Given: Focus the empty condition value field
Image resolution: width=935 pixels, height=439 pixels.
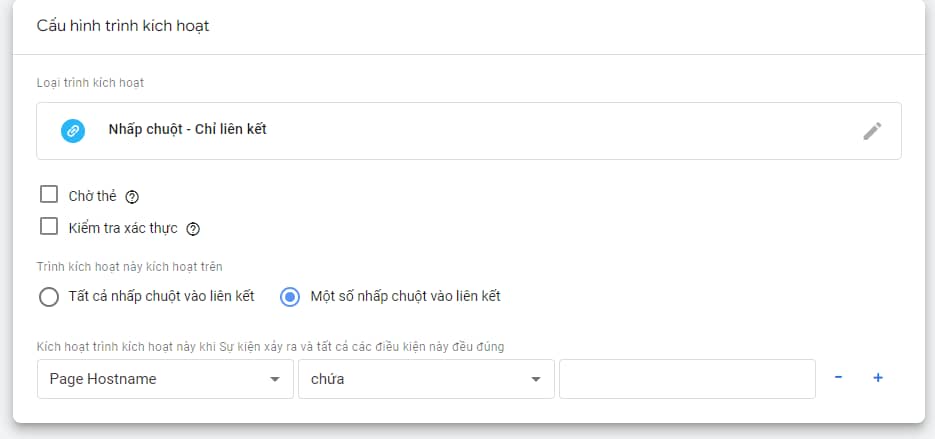Looking at the screenshot, I should (x=688, y=379).
